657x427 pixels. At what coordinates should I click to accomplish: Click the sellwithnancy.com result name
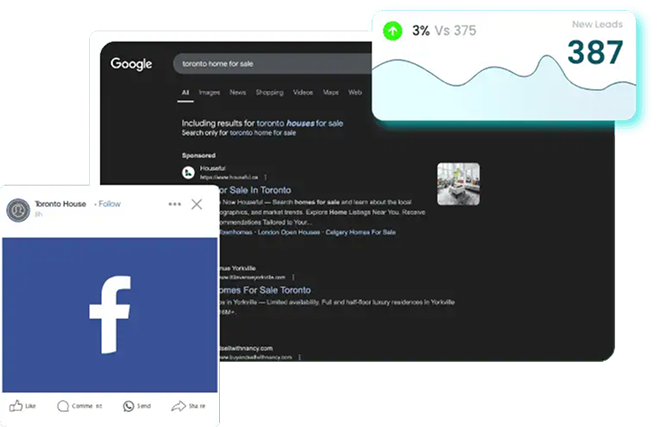click(246, 348)
